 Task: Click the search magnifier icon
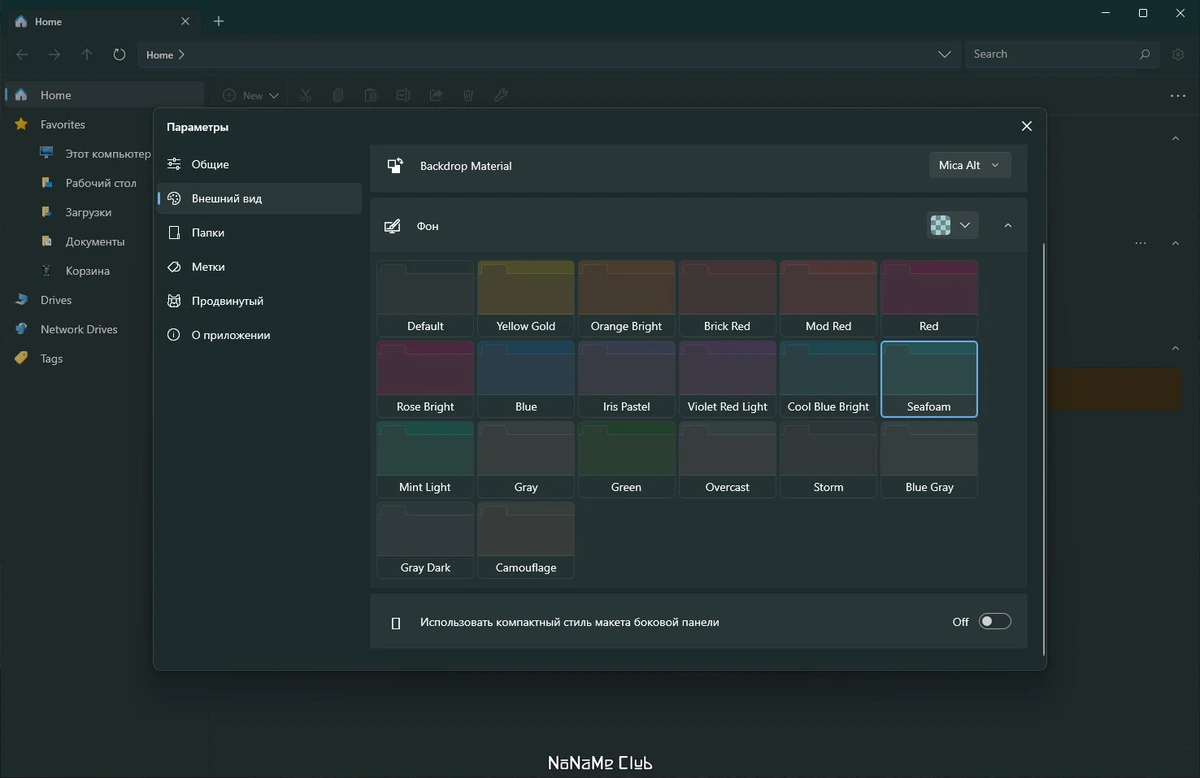pos(1145,54)
